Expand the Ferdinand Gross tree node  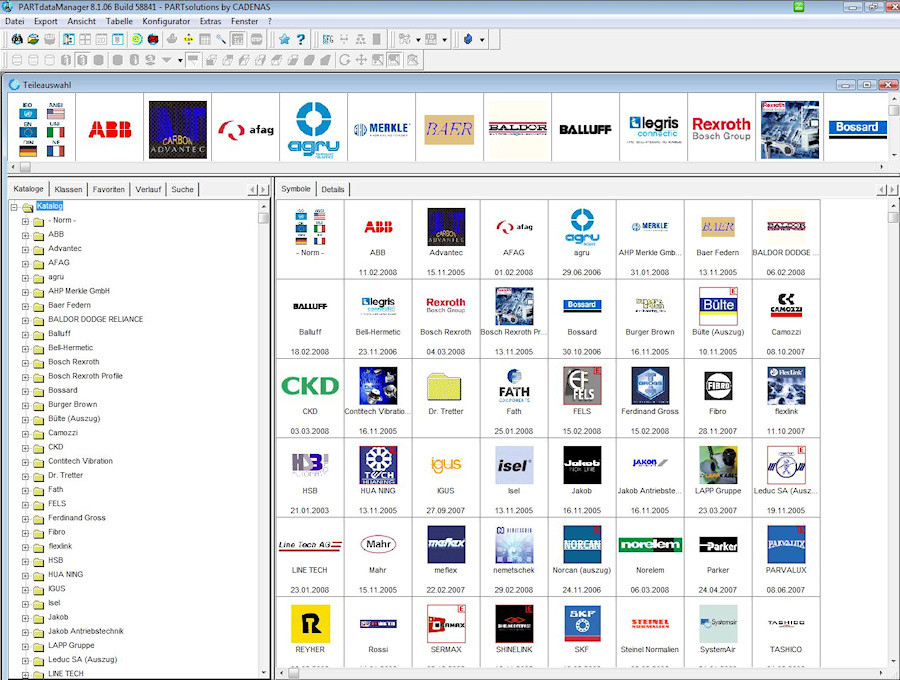coord(25,519)
